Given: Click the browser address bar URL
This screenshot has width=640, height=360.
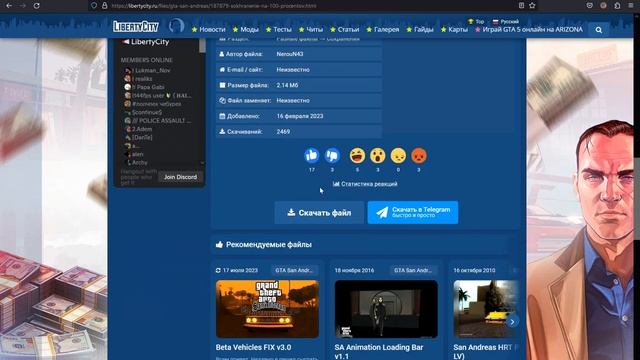Looking at the screenshot, I should [213, 6].
